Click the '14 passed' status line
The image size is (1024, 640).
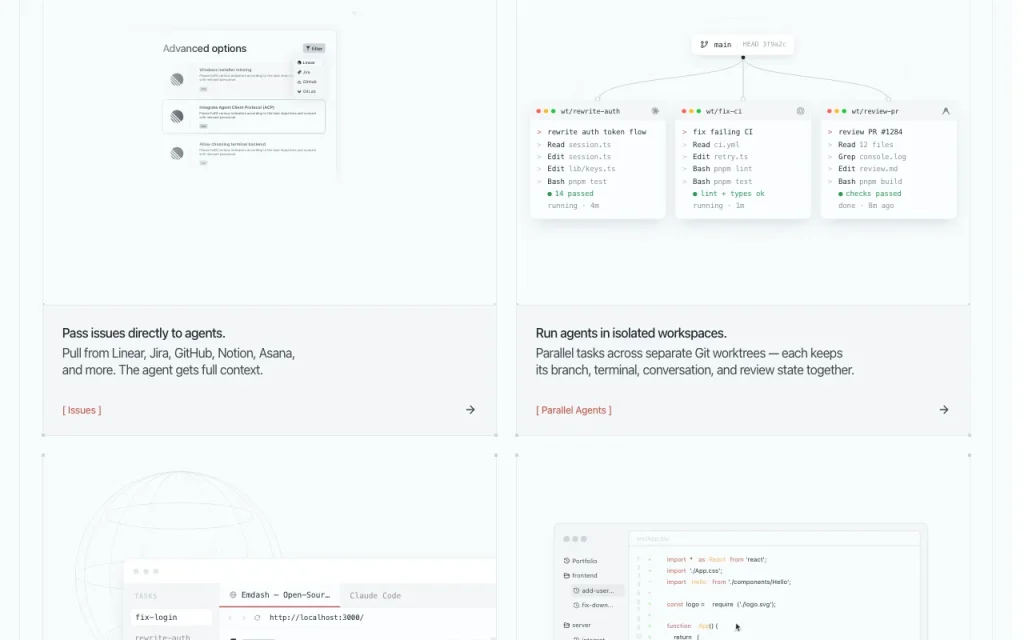[x=571, y=193]
